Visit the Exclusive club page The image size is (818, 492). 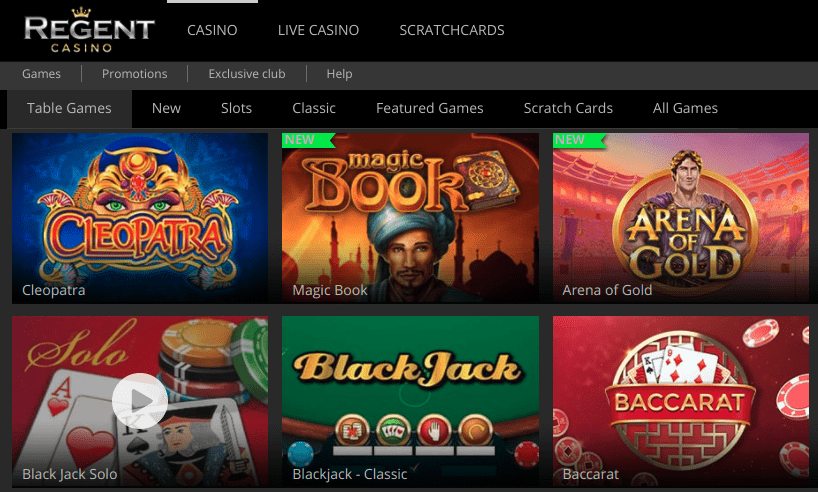[x=247, y=74]
